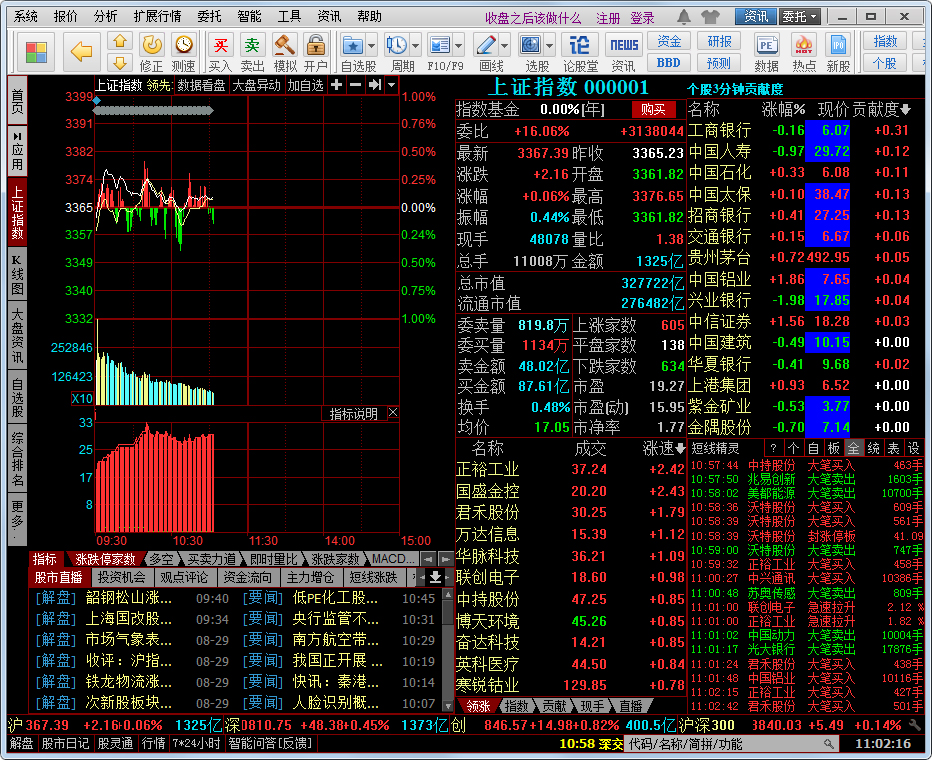
Task: Toggle the 自 filter in 短线精灵
Action: click(x=813, y=448)
